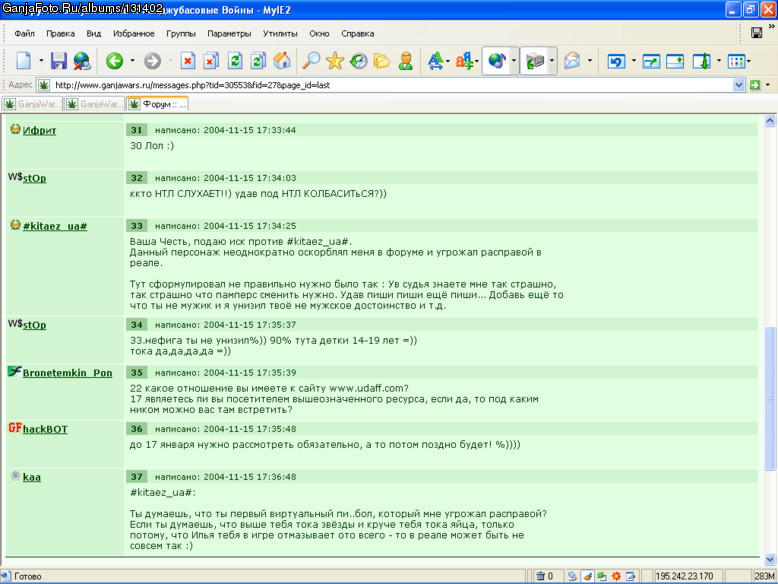Click the magnifier Search icon
The width and height of the screenshot is (778, 584).
311,61
